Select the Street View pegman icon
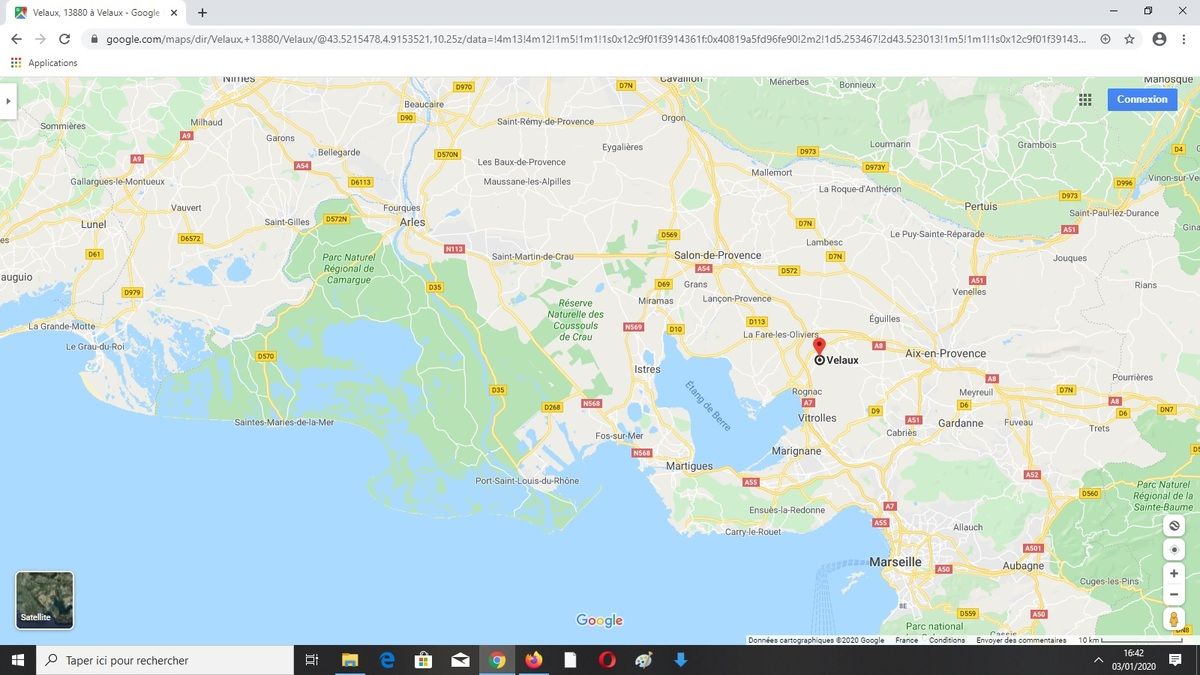1200x675 pixels. (1174, 620)
